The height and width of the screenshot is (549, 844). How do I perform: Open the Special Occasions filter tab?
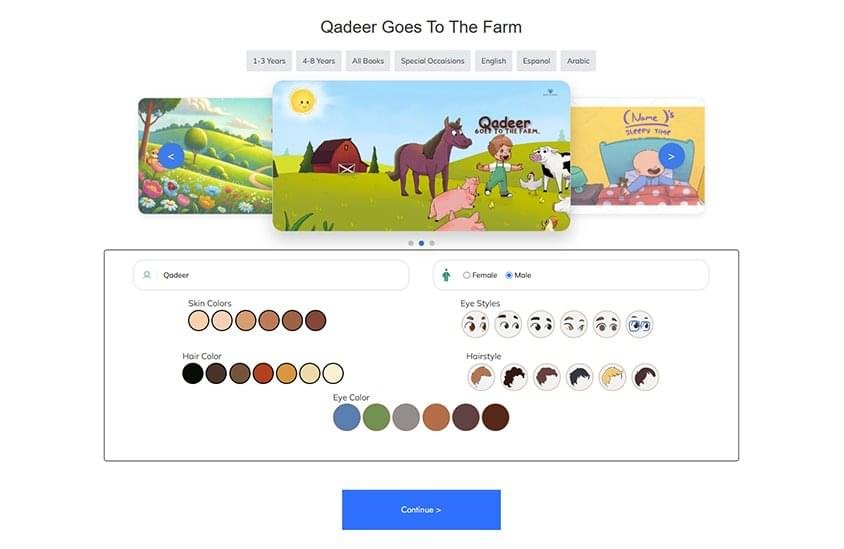point(432,61)
